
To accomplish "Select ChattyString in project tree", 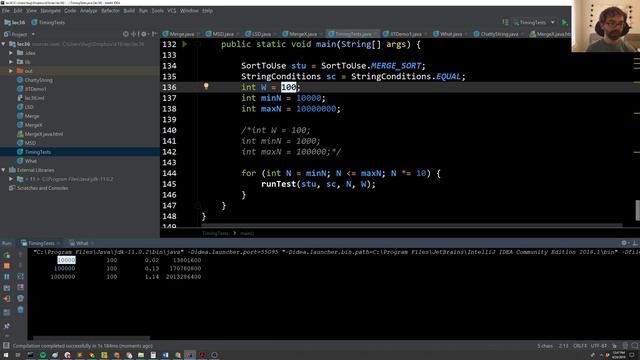I will tap(38, 80).
